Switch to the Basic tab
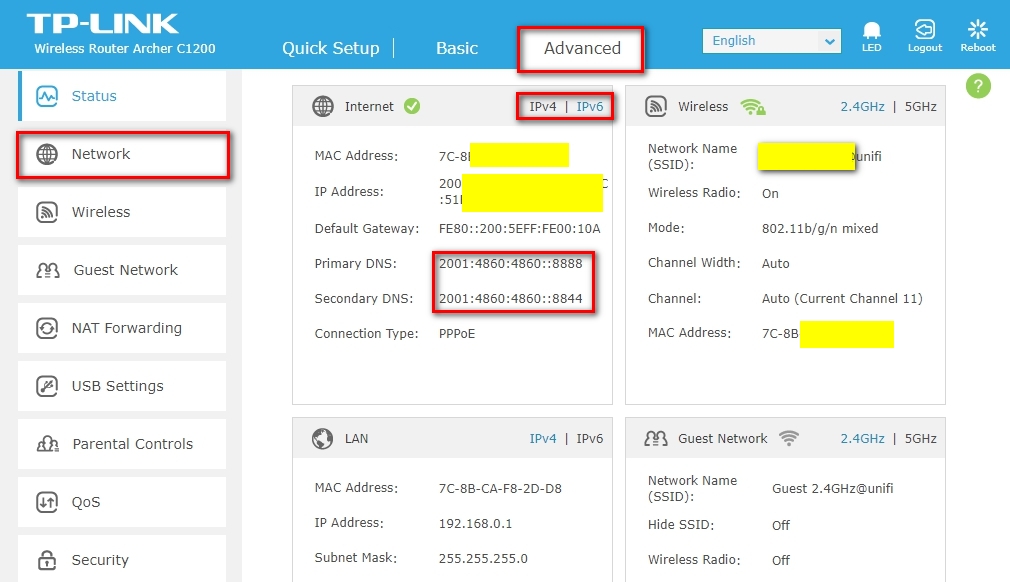This screenshot has width=1010, height=582. pyautogui.click(x=457, y=48)
